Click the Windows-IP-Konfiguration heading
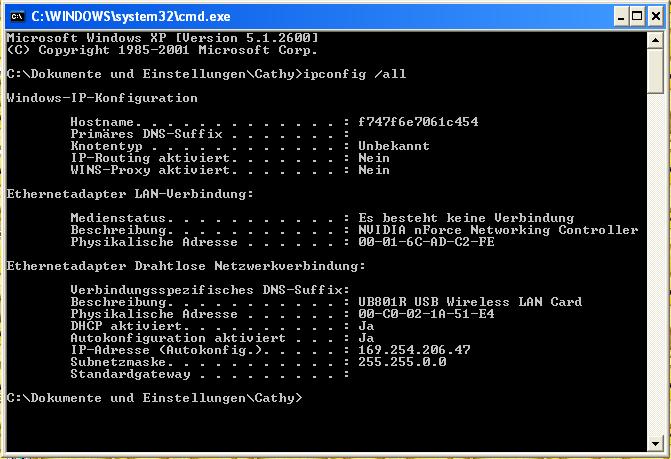Image resolution: width=671 pixels, height=459 pixels. pyautogui.click(x=102, y=98)
